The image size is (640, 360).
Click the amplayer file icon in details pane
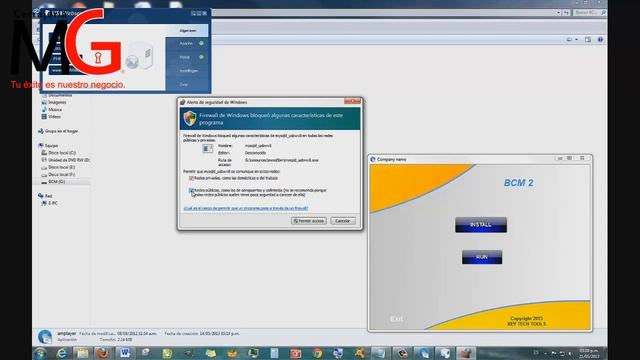(x=45, y=337)
